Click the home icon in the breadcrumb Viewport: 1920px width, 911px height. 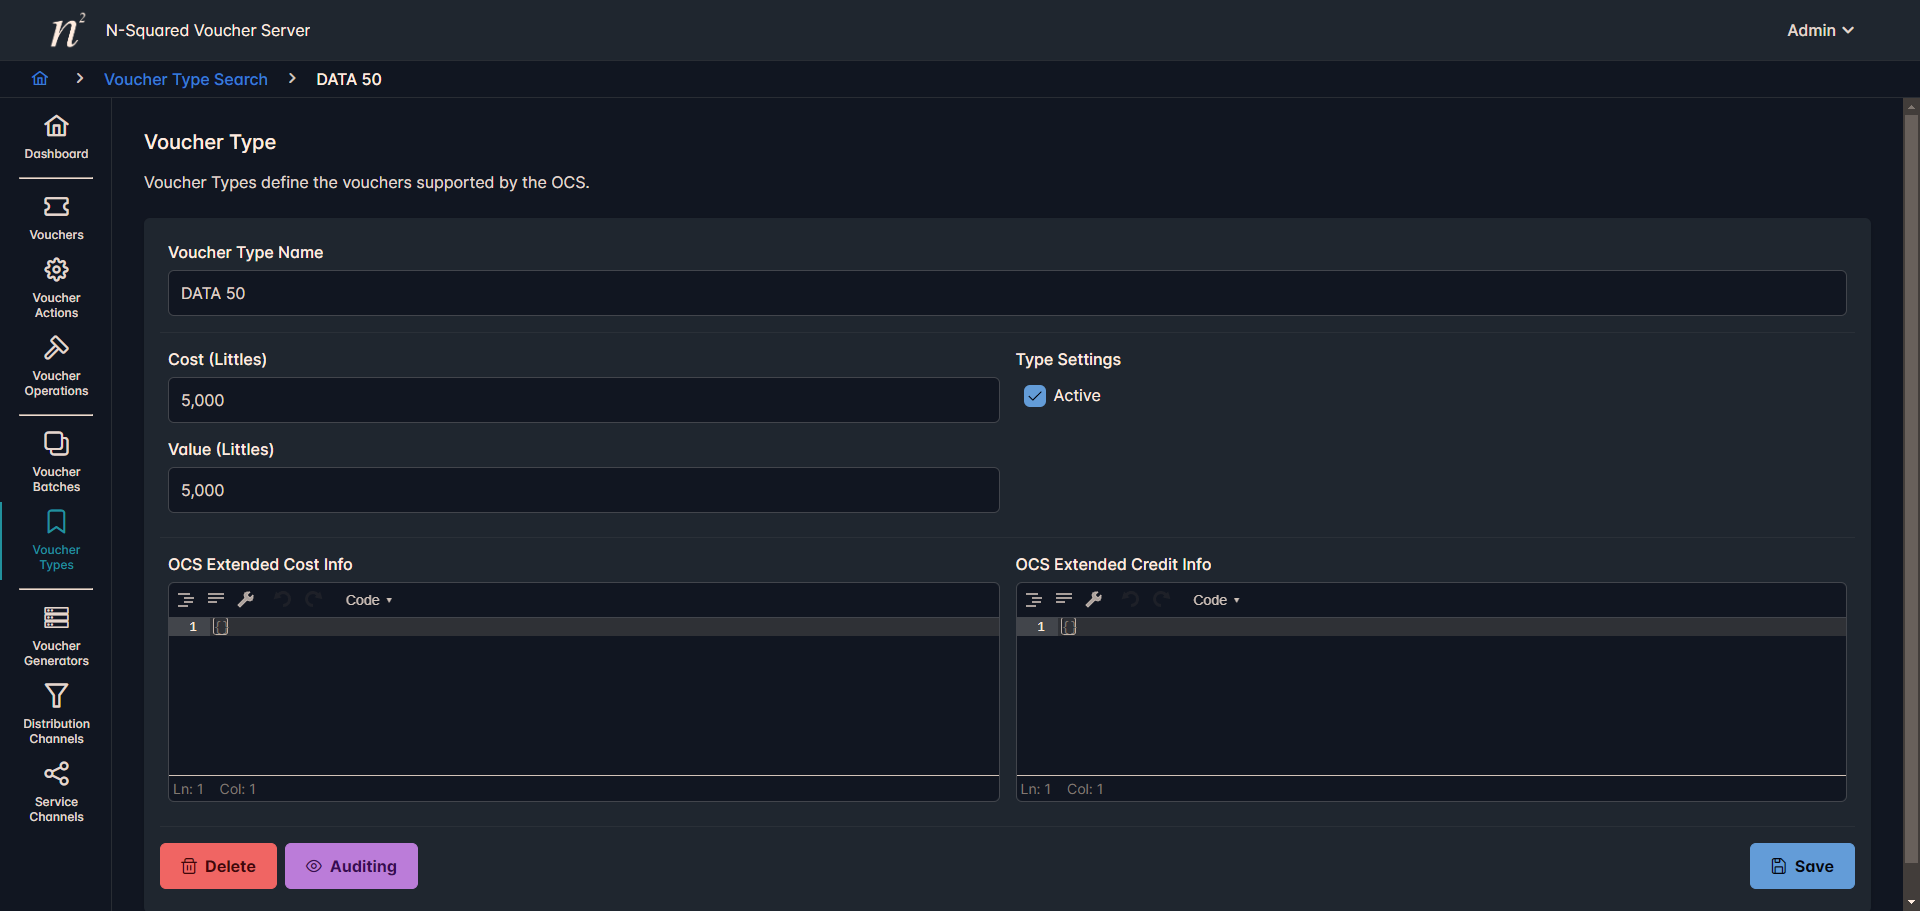(40, 79)
